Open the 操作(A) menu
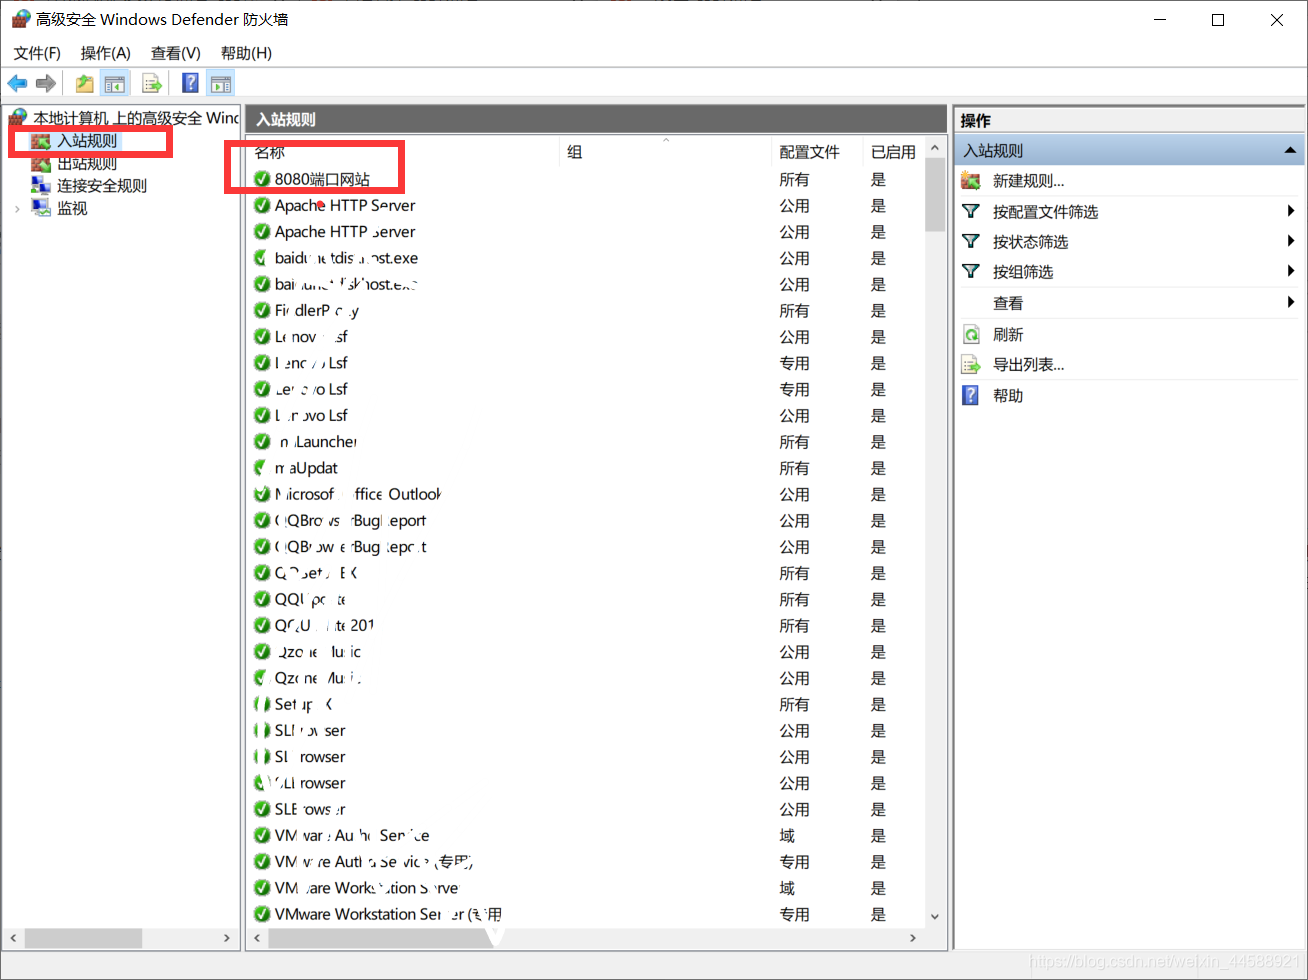The width and height of the screenshot is (1308, 980). click(106, 53)
